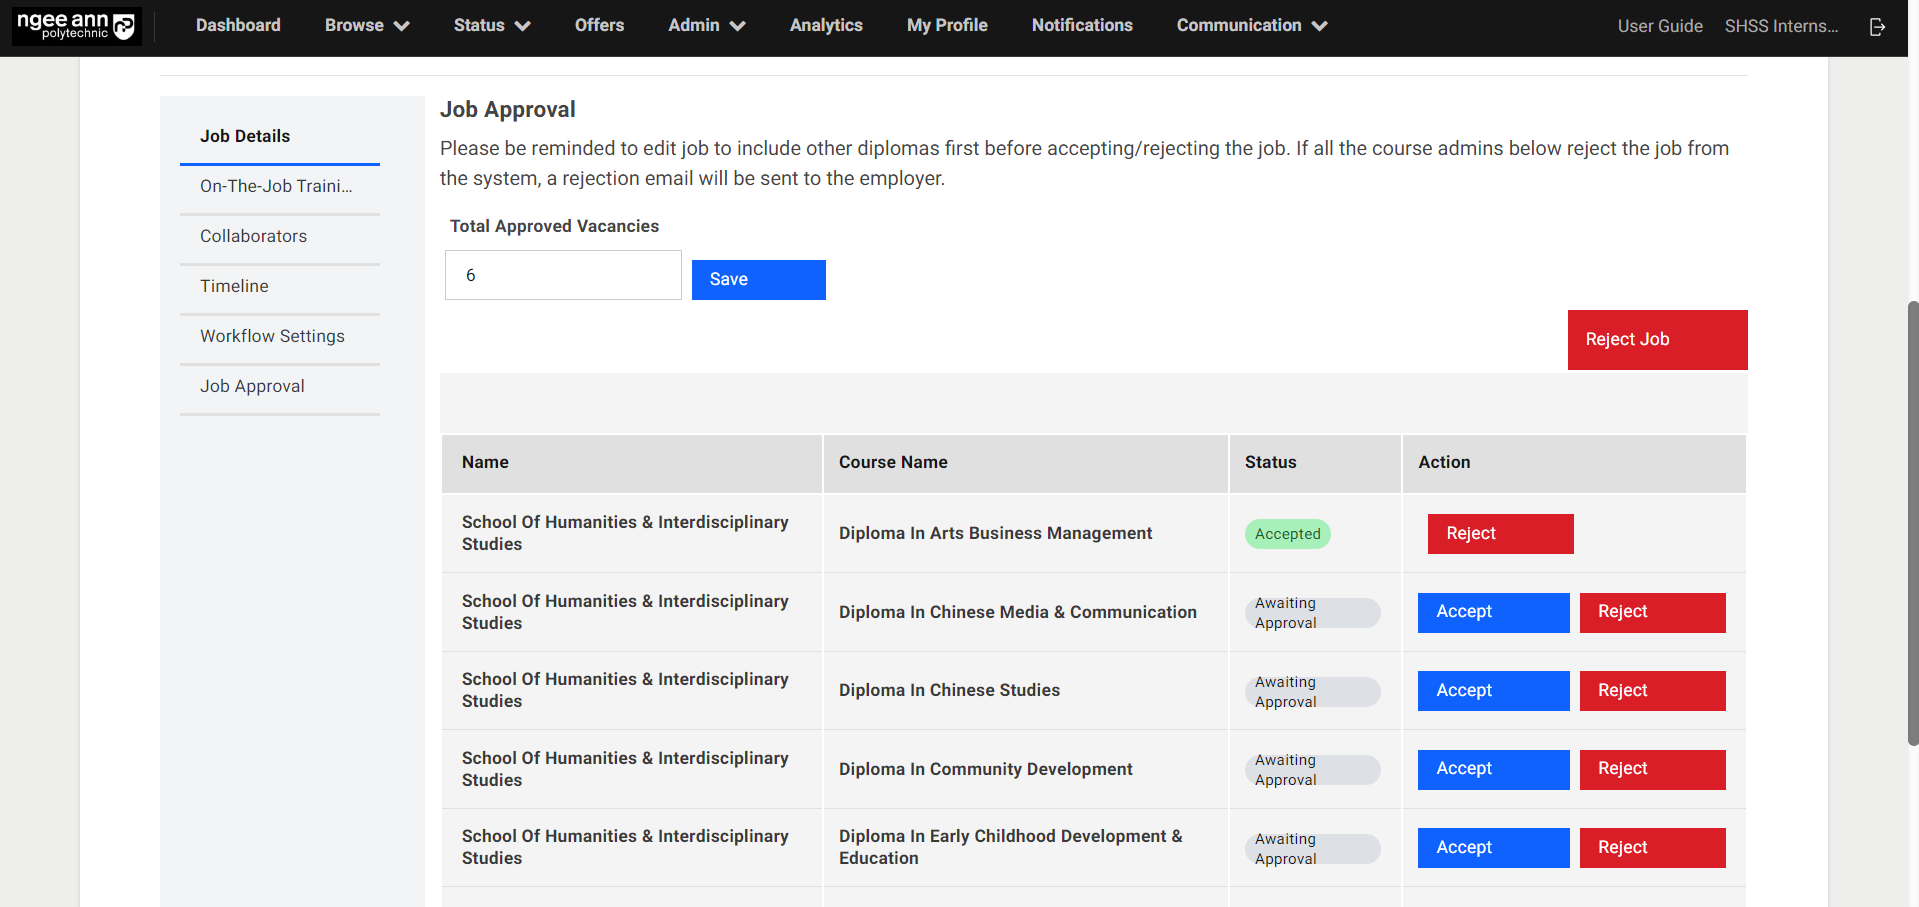Reject the Diploma In Arts Business Management course

pyautogui.click(x=1499, y=534)
